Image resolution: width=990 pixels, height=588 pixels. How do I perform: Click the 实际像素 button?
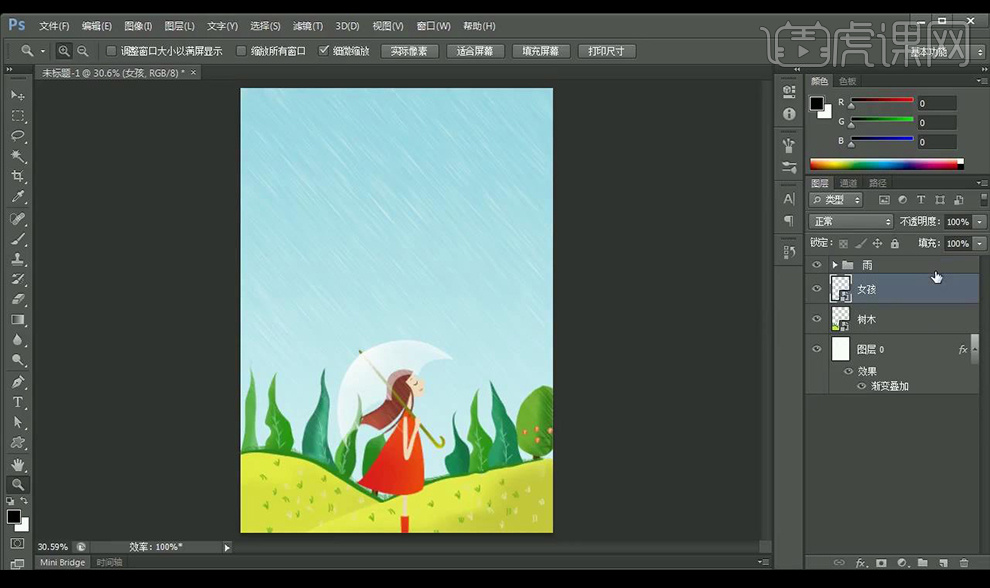[x=409, y=51]
